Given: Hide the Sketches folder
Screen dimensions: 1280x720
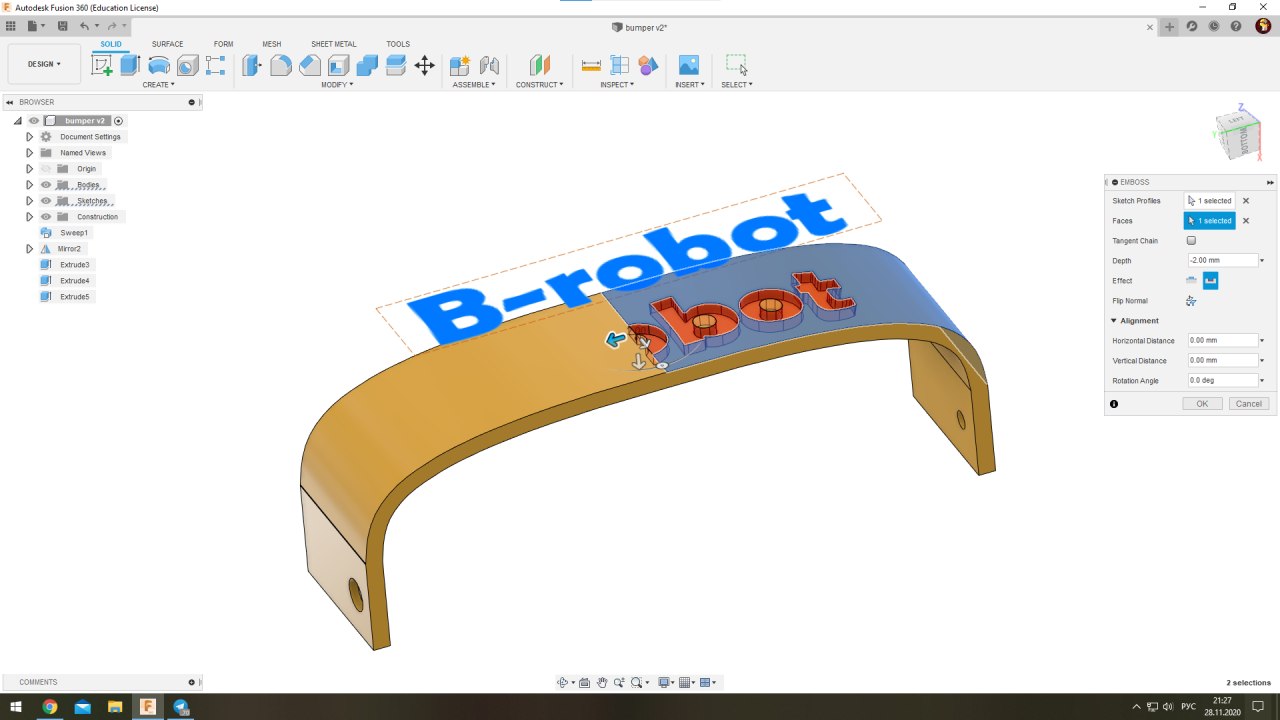Looking at the screenshot, I should coord(46,201).
